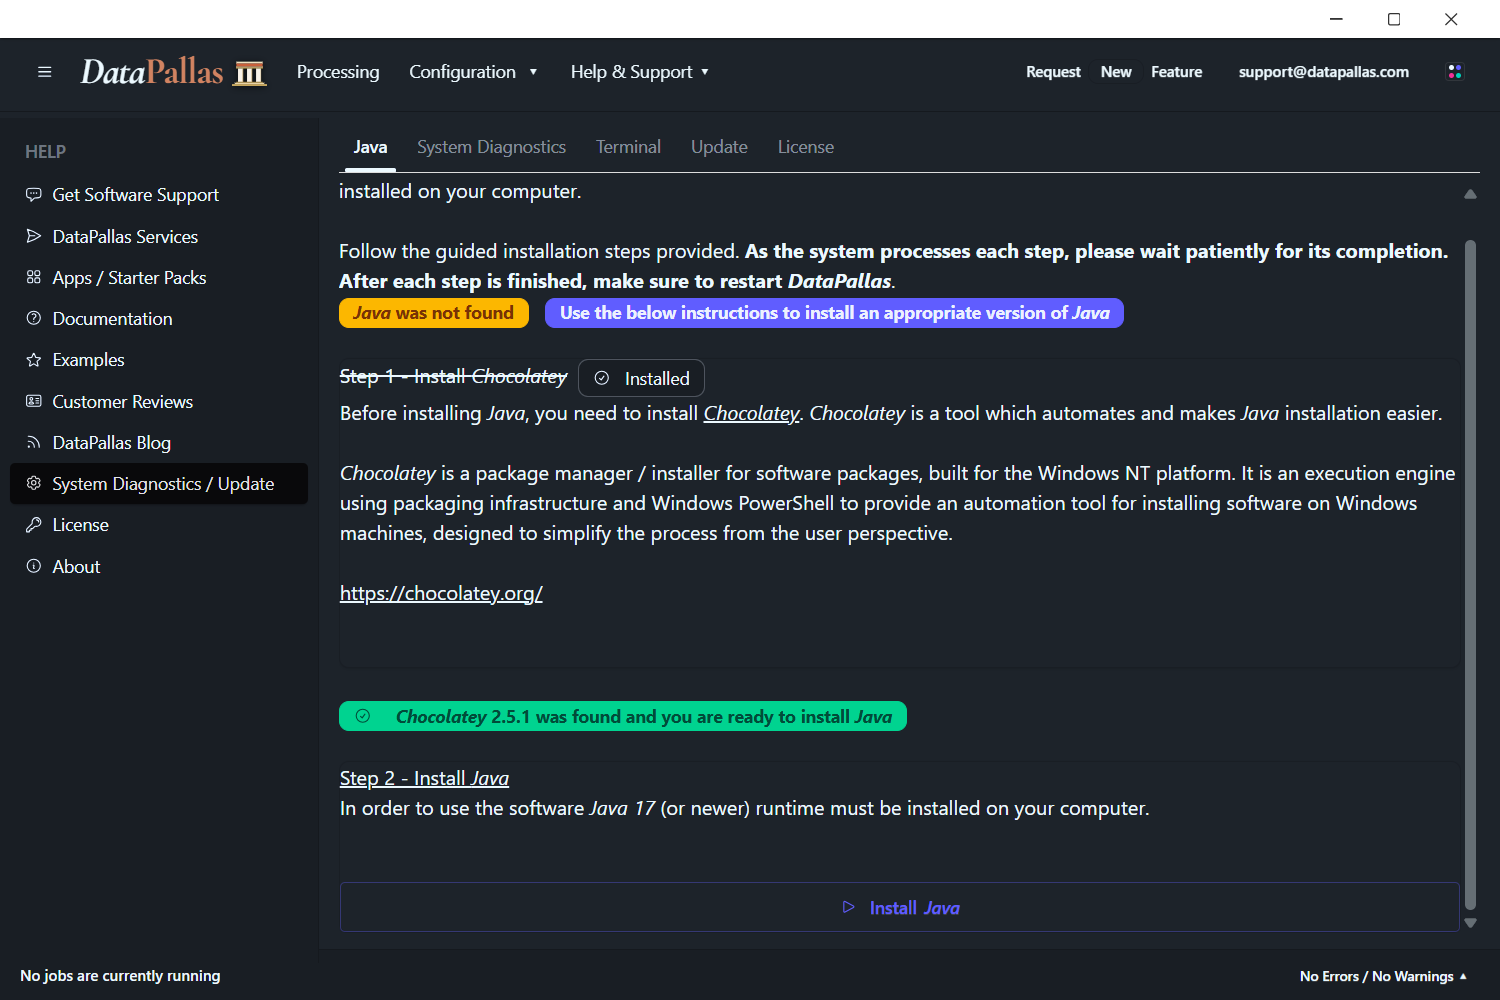The image size is (1500, 1000).
Task: Open DataPallas Services in sidebar
Action: click(159, 236)
